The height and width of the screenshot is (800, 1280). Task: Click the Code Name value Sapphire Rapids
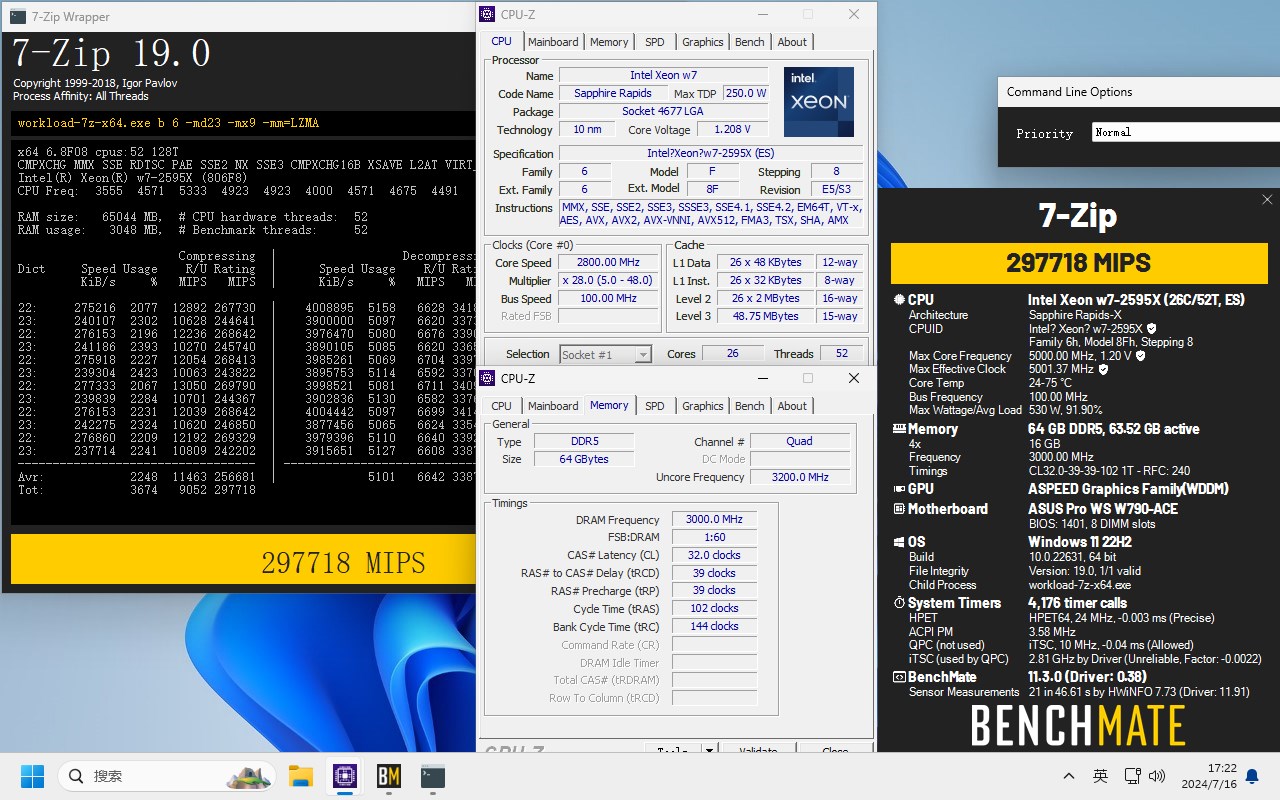[x=613, y=93]
